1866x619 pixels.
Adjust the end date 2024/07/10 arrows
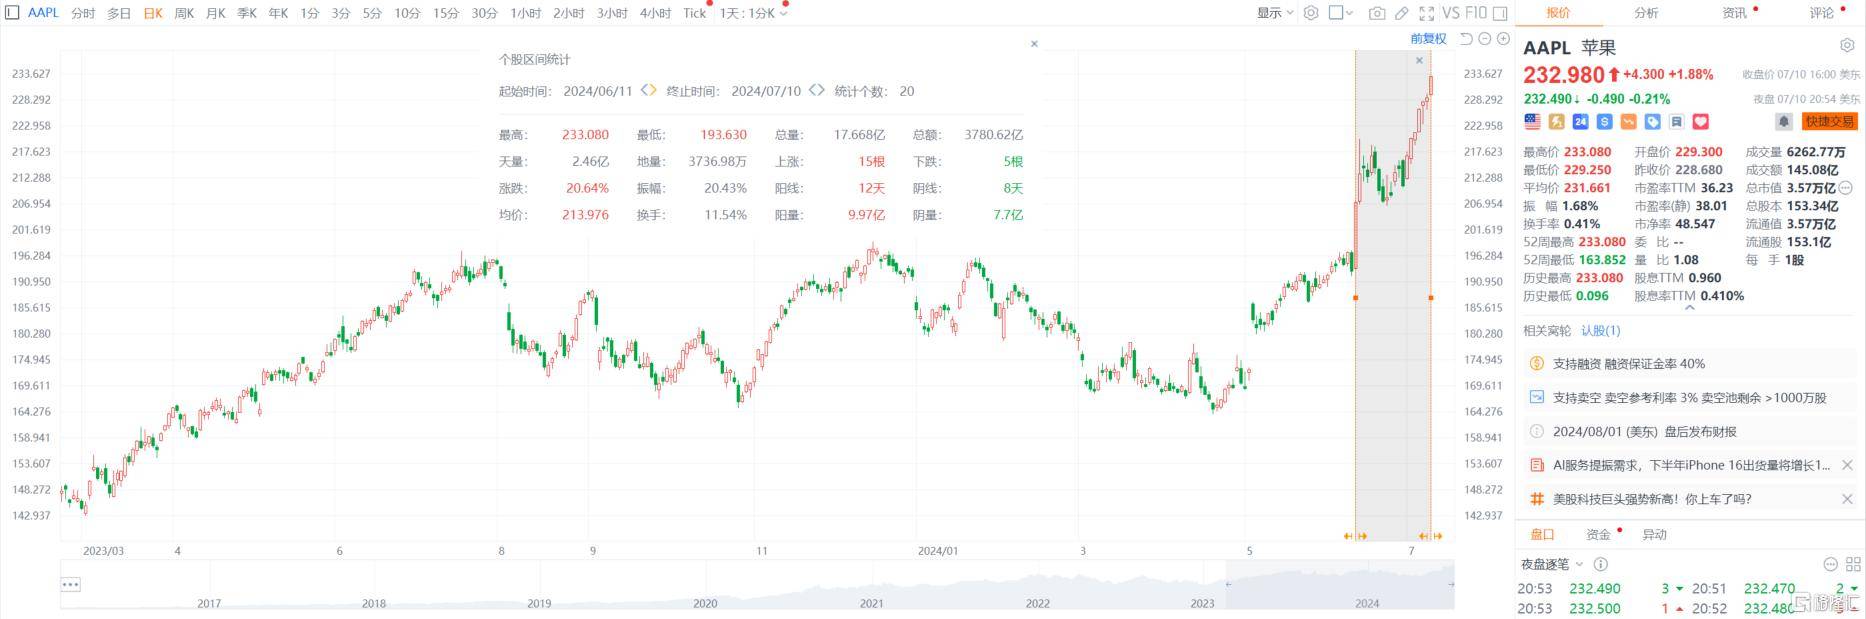pyautogui.click(x=816, y=90)
